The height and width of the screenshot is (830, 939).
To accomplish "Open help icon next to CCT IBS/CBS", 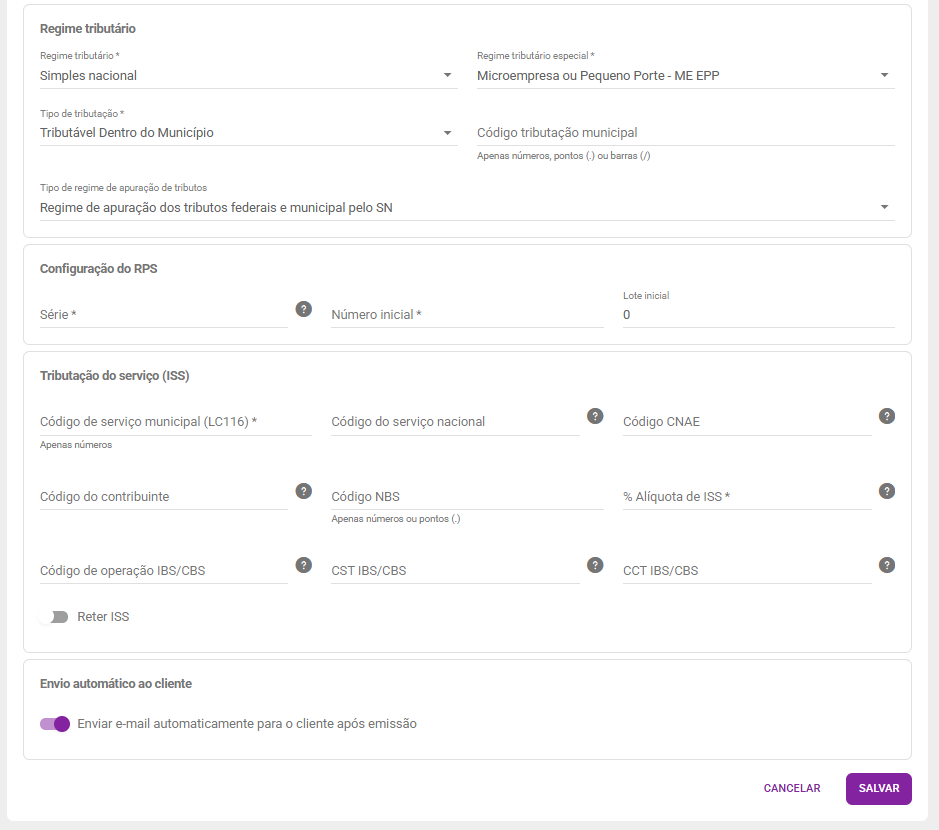I will pyautogui.click(x=886, y=565).
